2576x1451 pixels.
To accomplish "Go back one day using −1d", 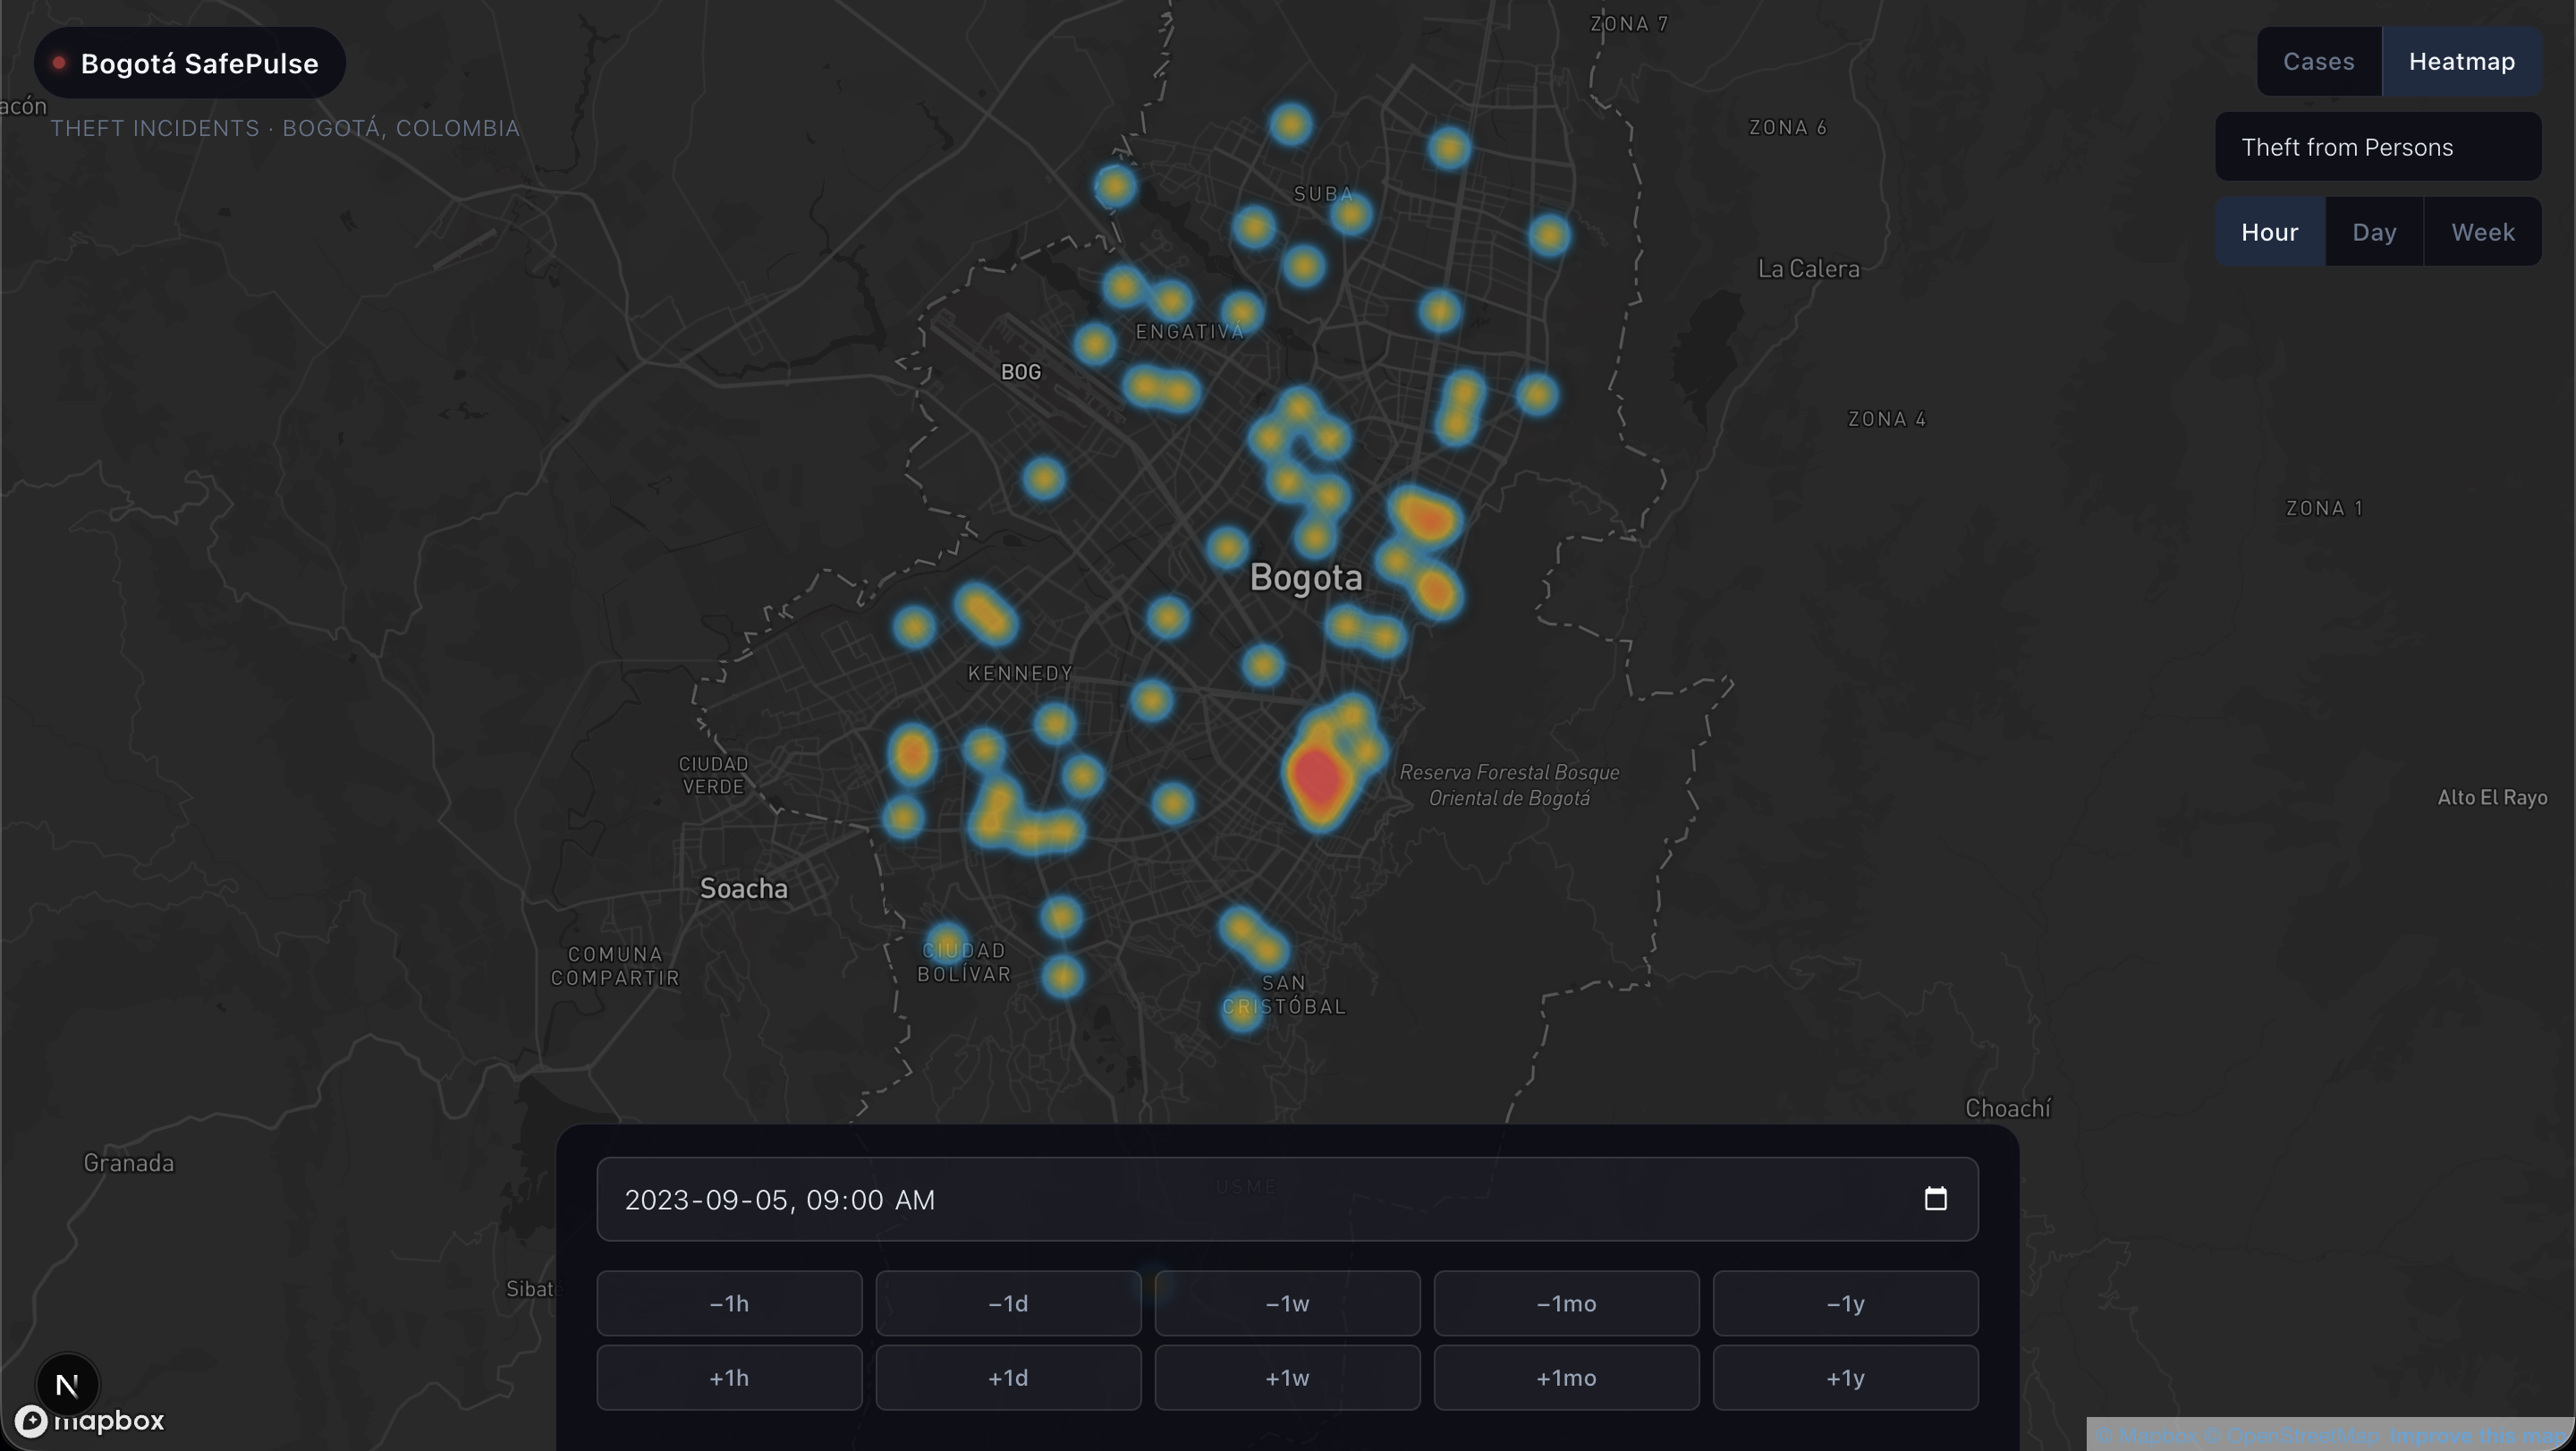I will click(x=1007, y=1304).
